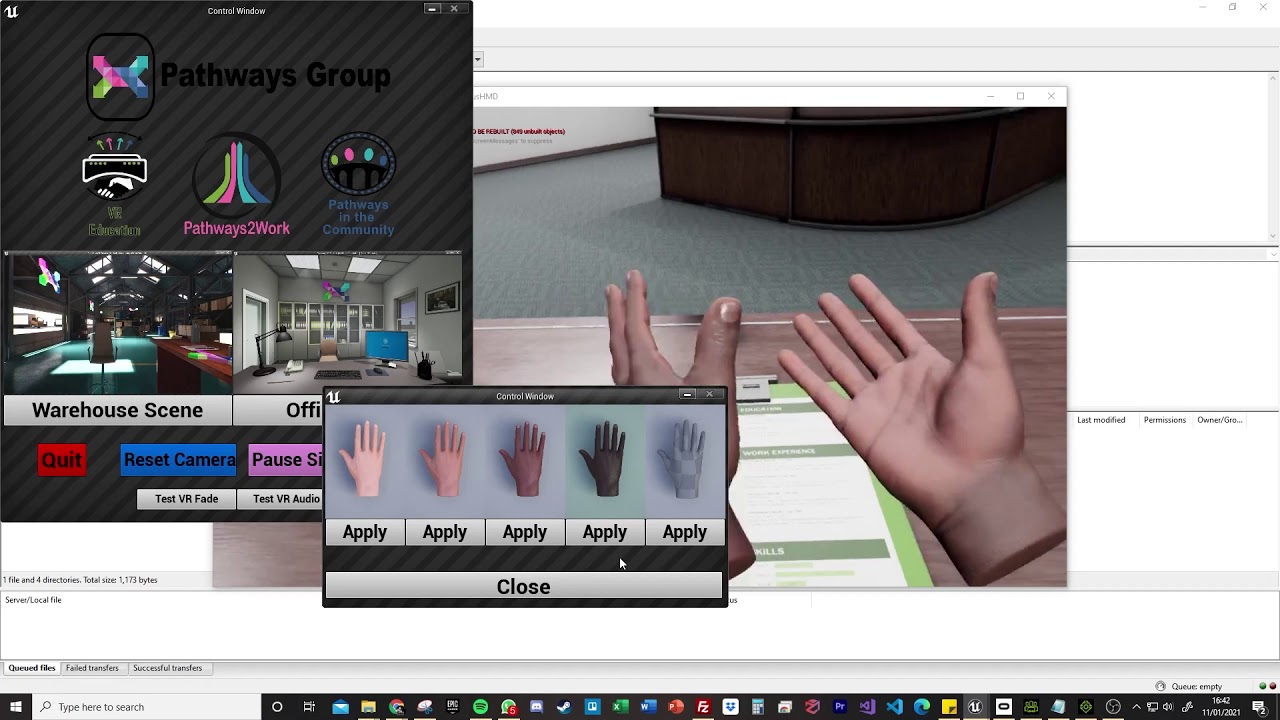Open Google Chrome from the taskbar
The width and height of the screenshot is (1280, 720).
coord(397,707)
